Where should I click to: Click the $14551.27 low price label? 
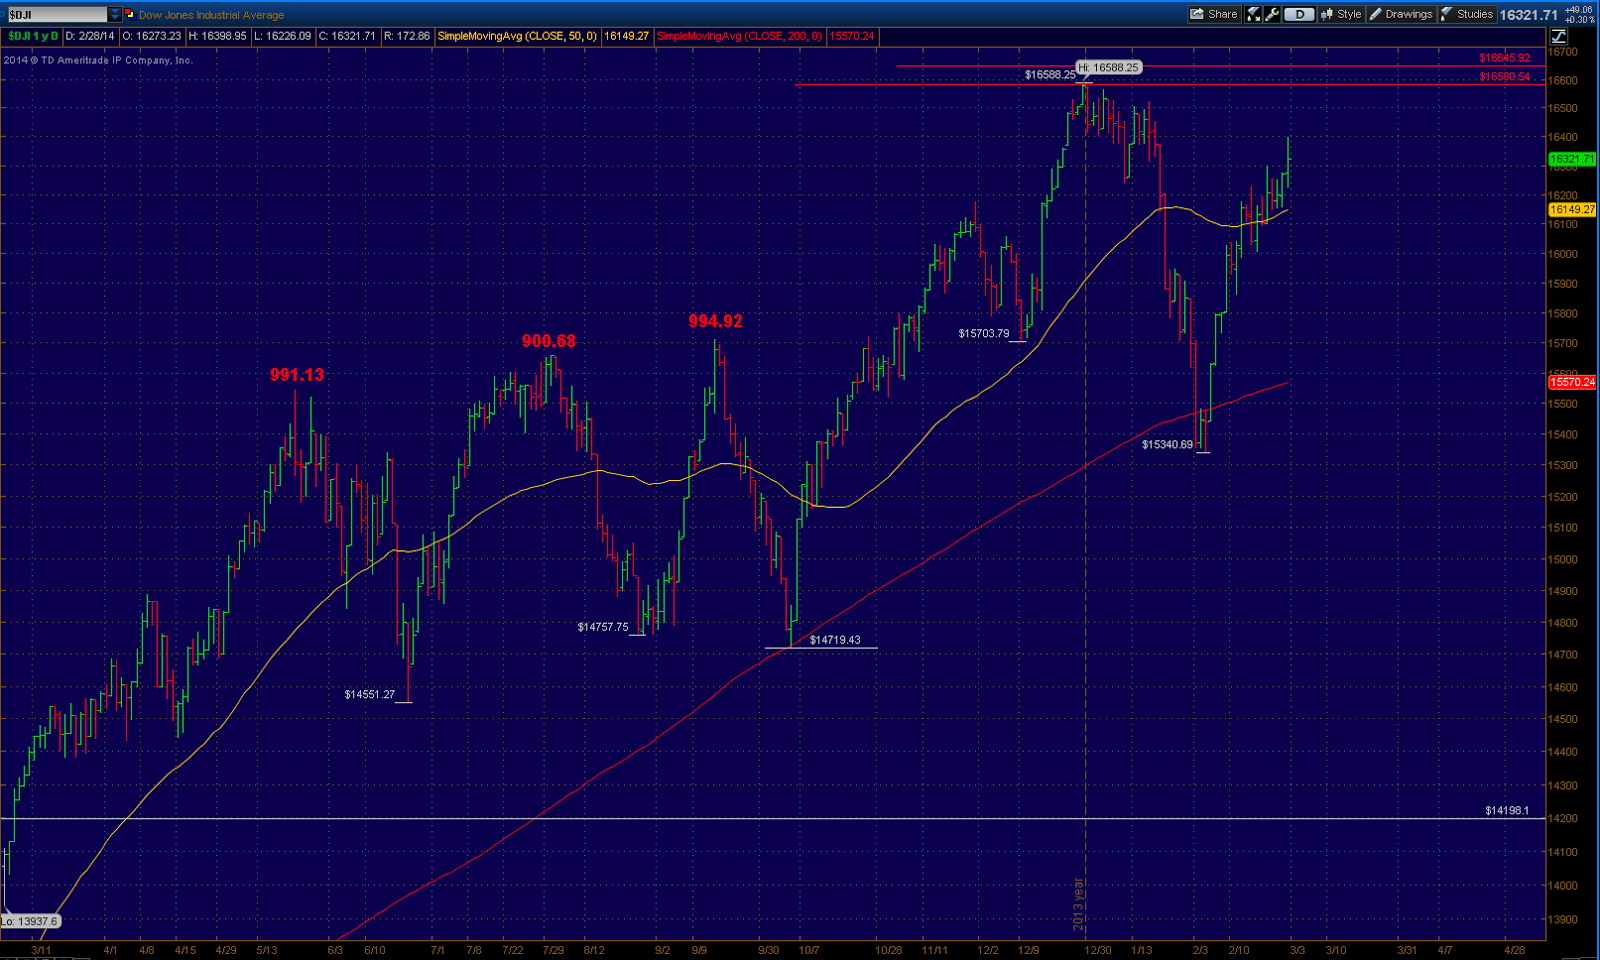tap(370, 694)
